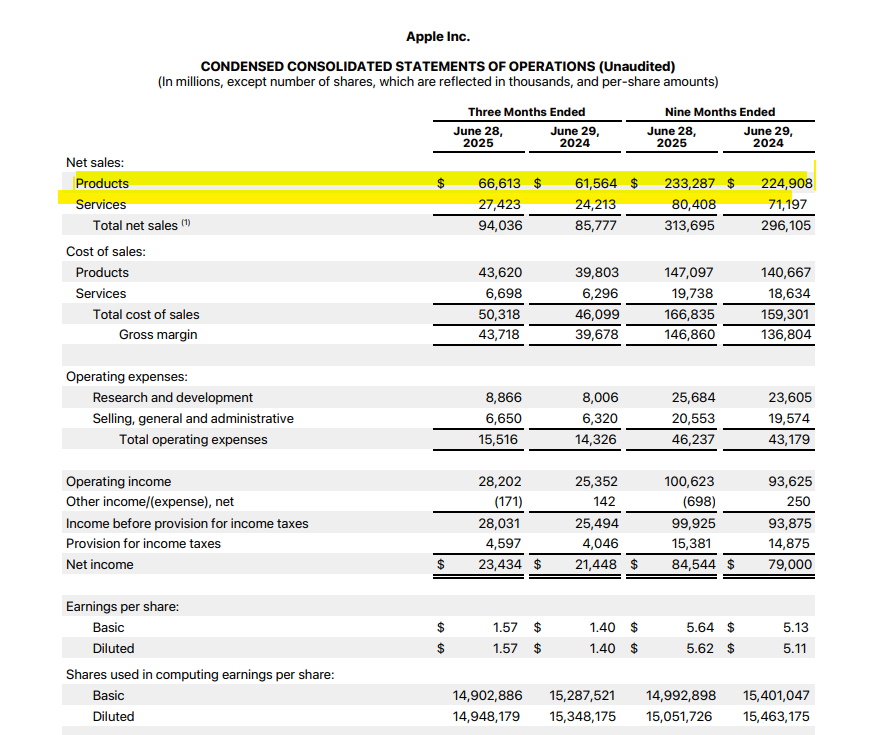Select the Total net sales value 313,695
The width and height of the screenshot is (879, 735).
click(x=690, y=225)
